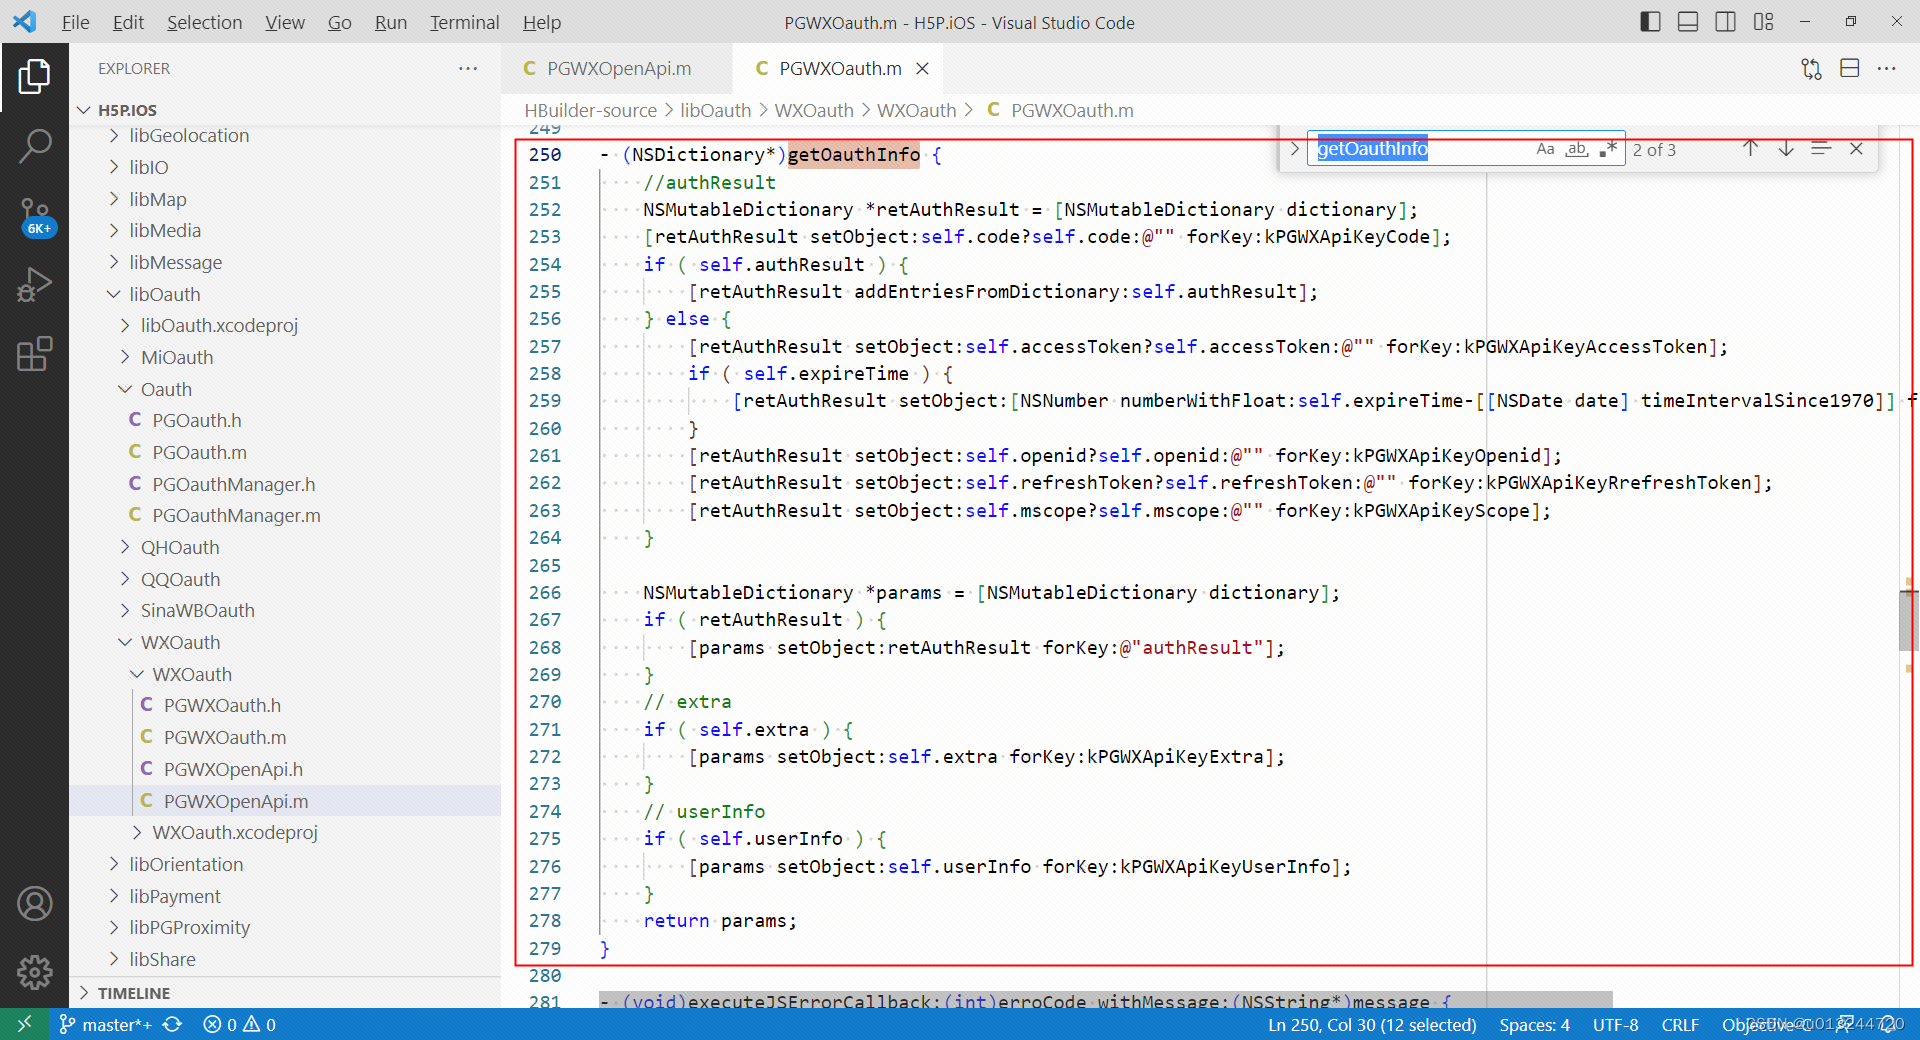Open the Extensions view
The height and width of the screenshot is (1040, 1920).
[x=34, y=354]
